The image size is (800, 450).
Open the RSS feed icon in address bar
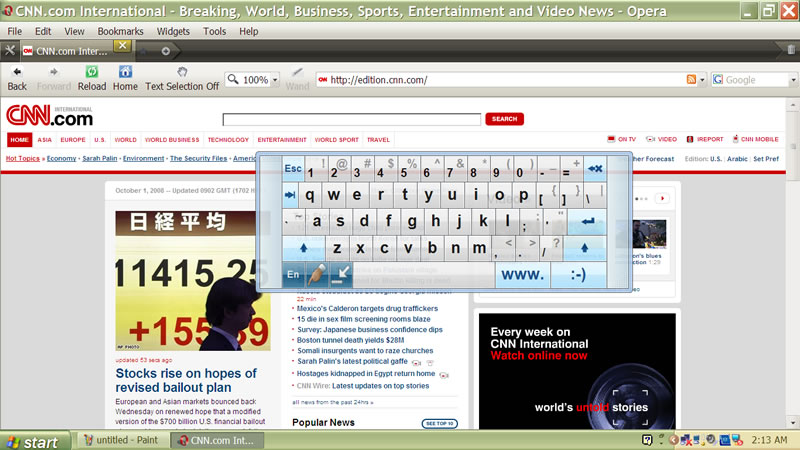coord(691,80)
